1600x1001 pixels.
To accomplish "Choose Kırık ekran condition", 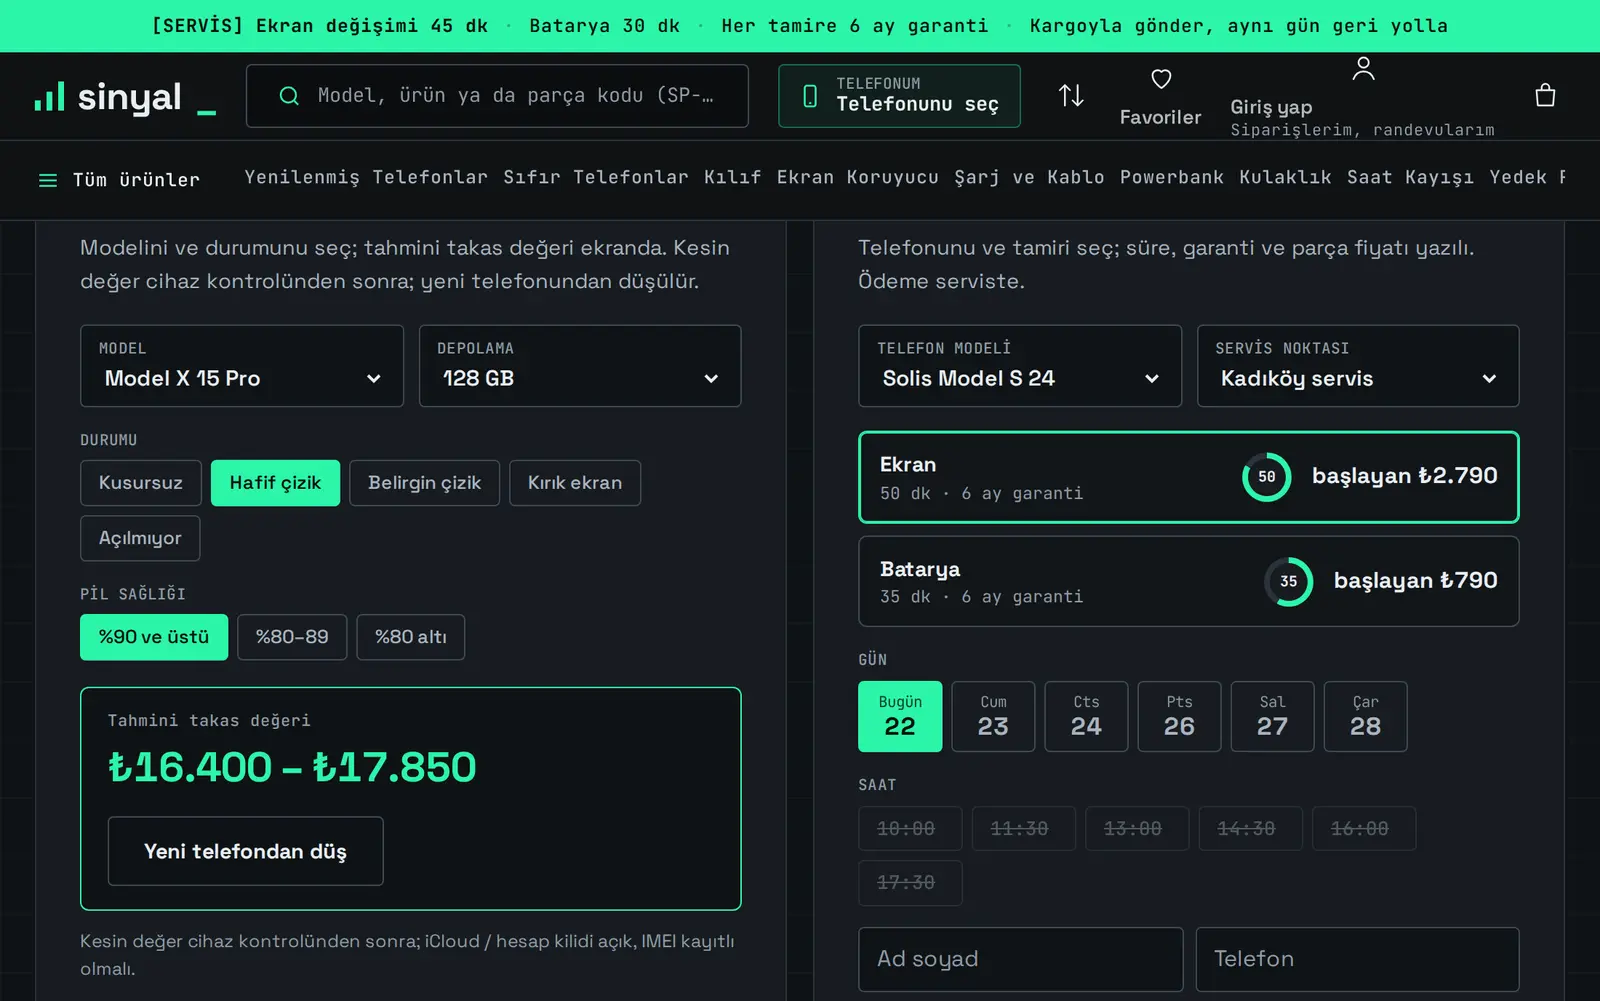I will click(x=575, y=483).
